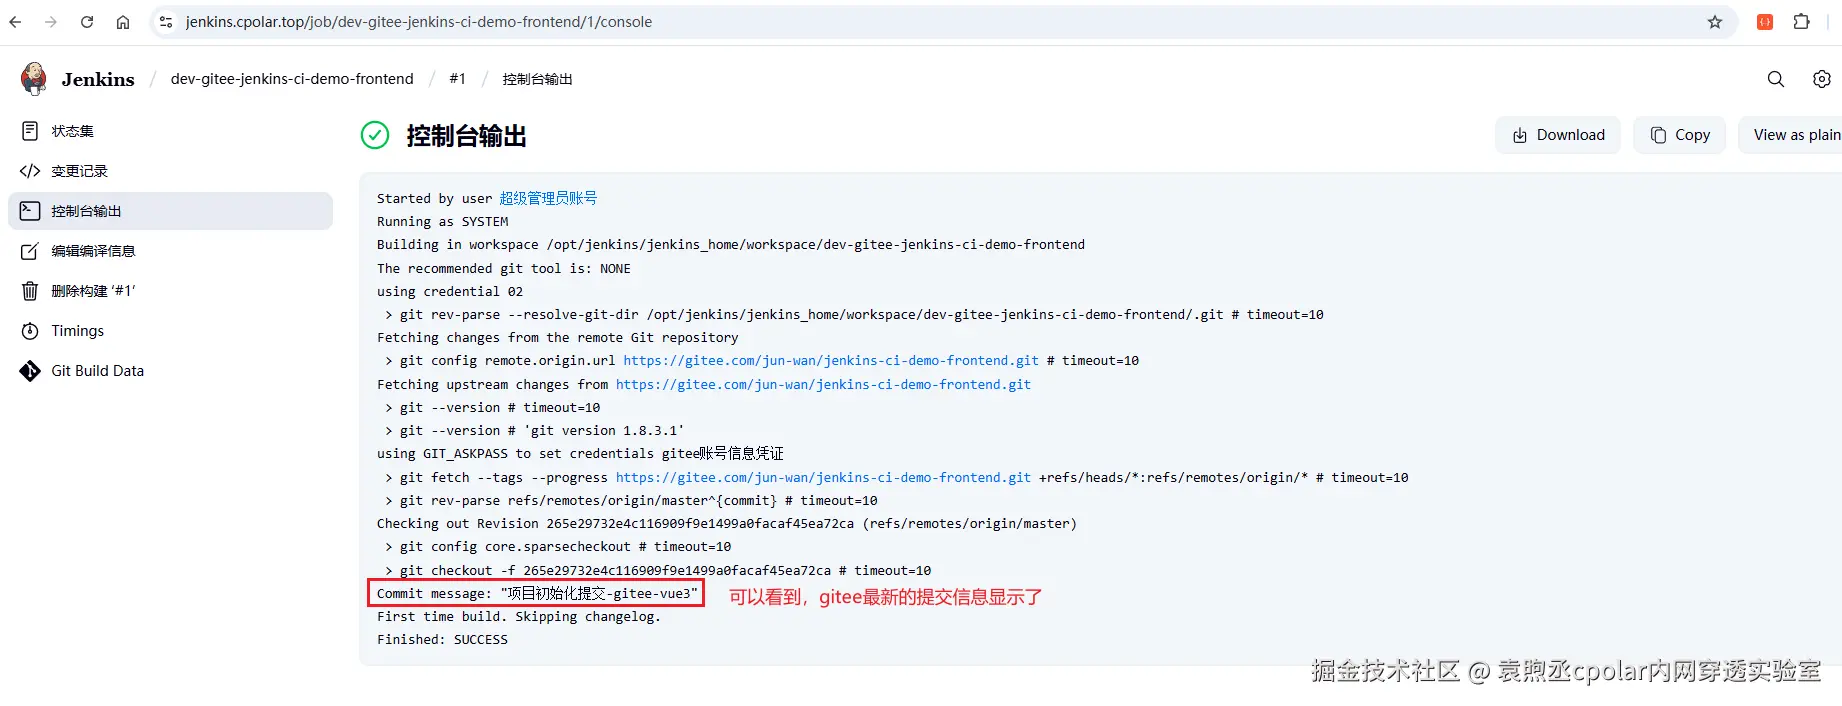Open gitee URL in Fetching upstream line

tap(823, 384)
